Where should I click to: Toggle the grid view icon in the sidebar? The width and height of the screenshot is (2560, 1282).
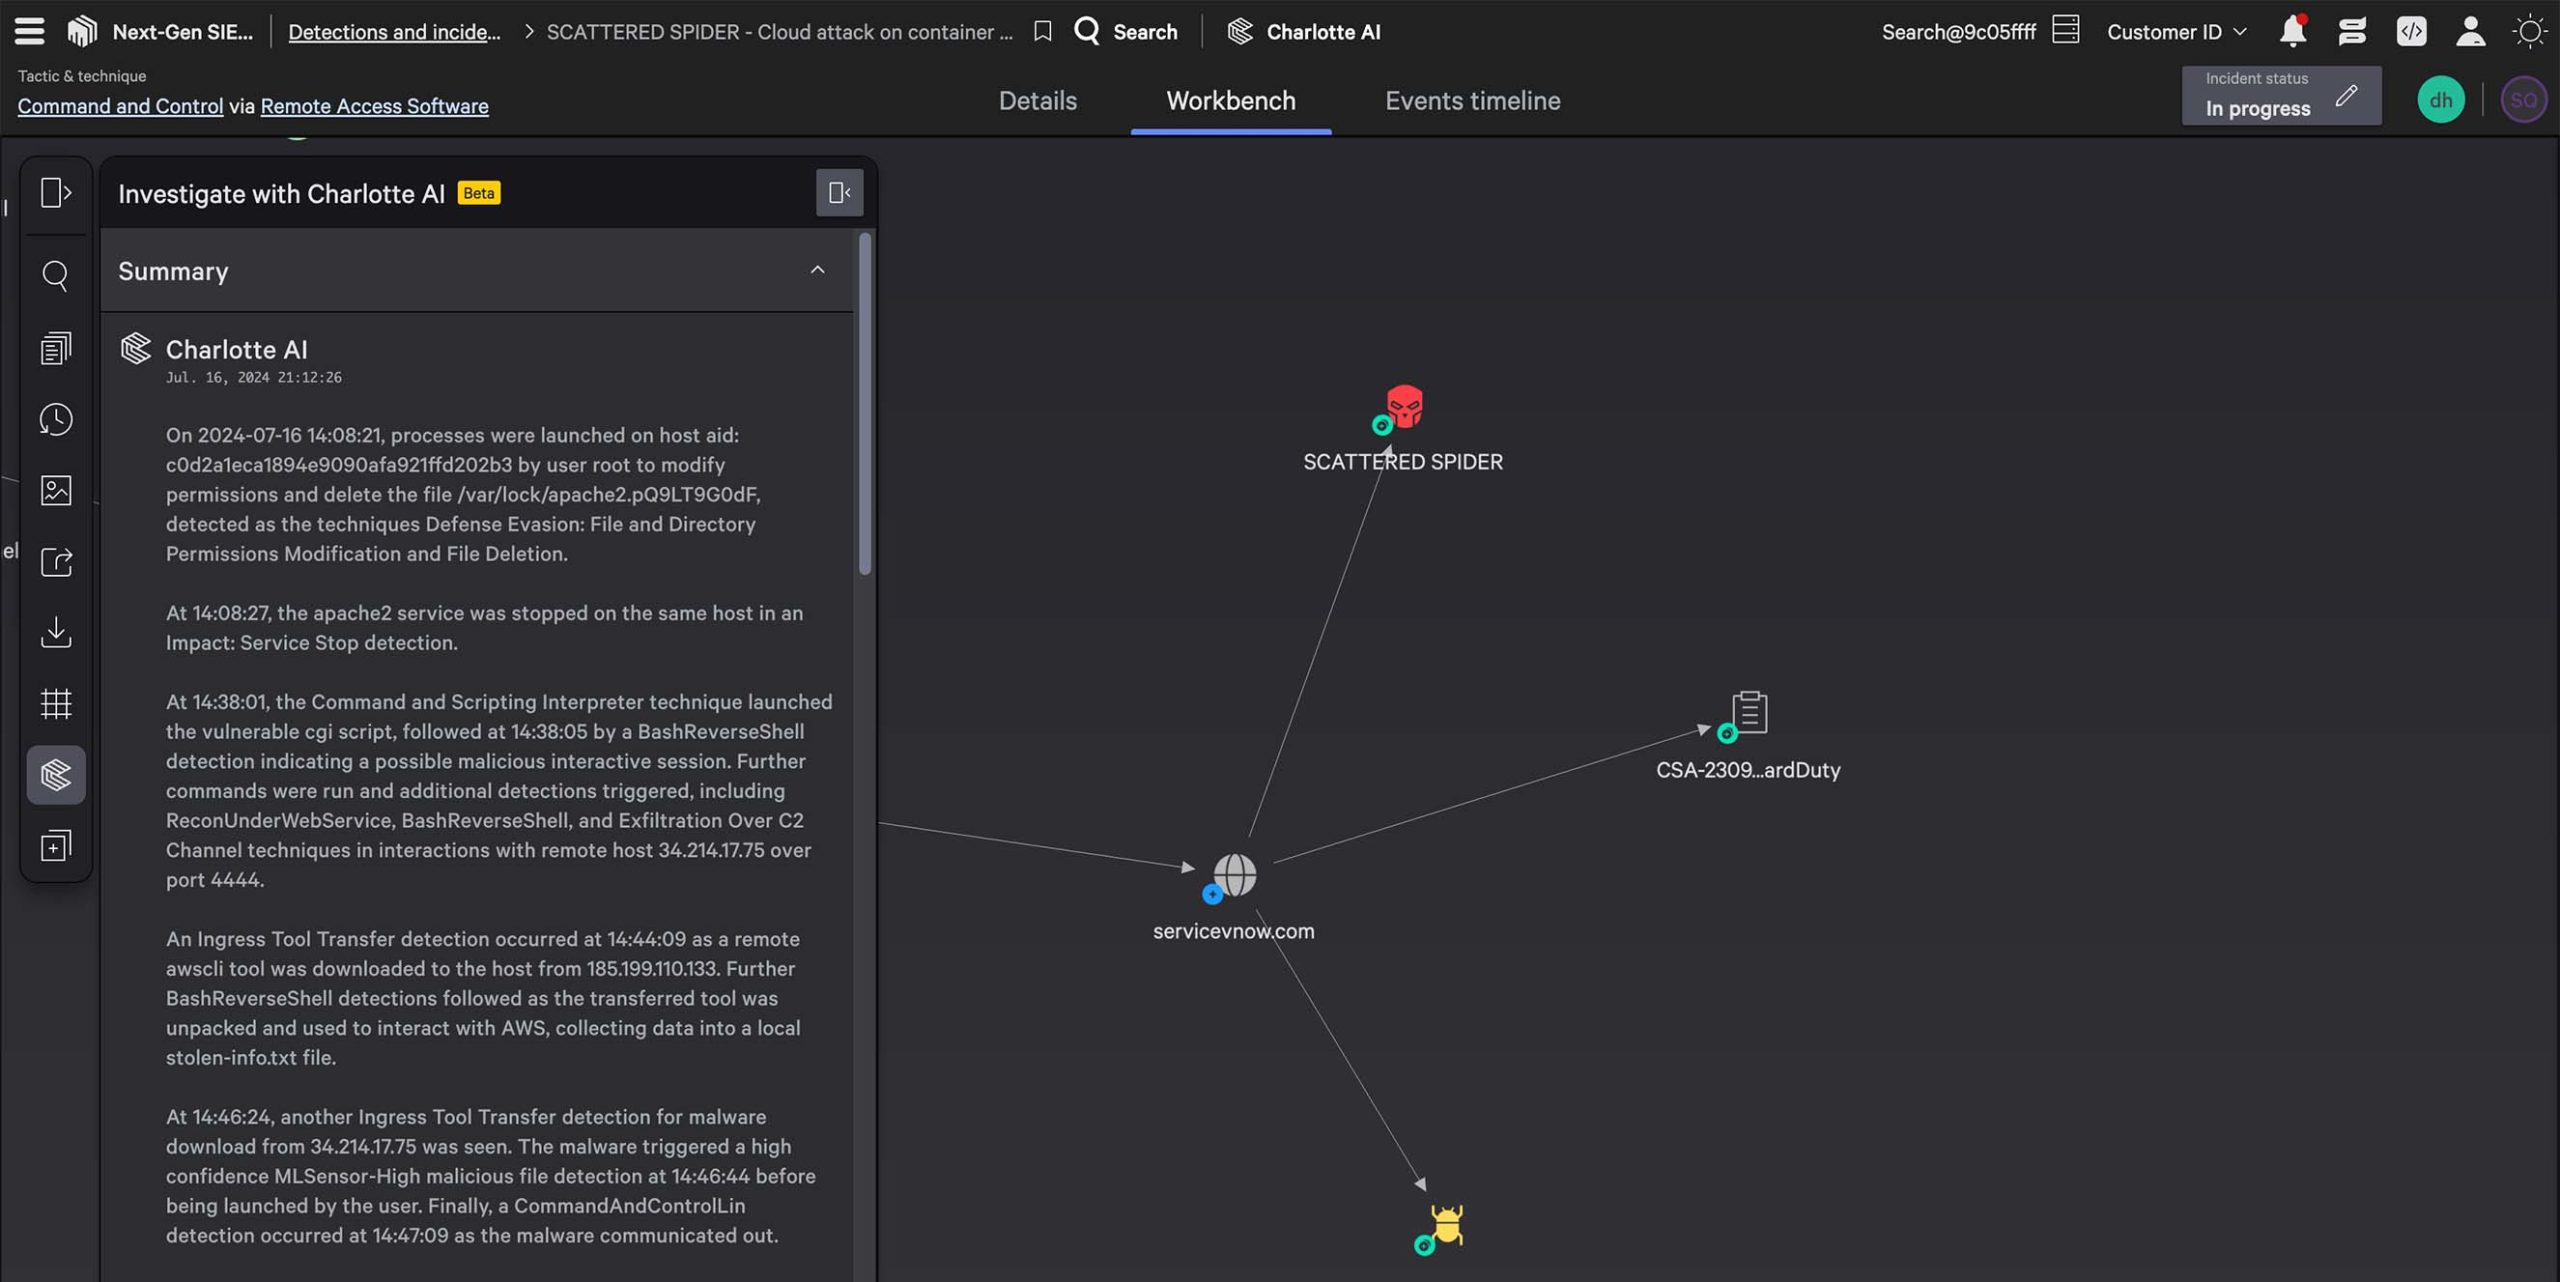click(x=55, y=703)
